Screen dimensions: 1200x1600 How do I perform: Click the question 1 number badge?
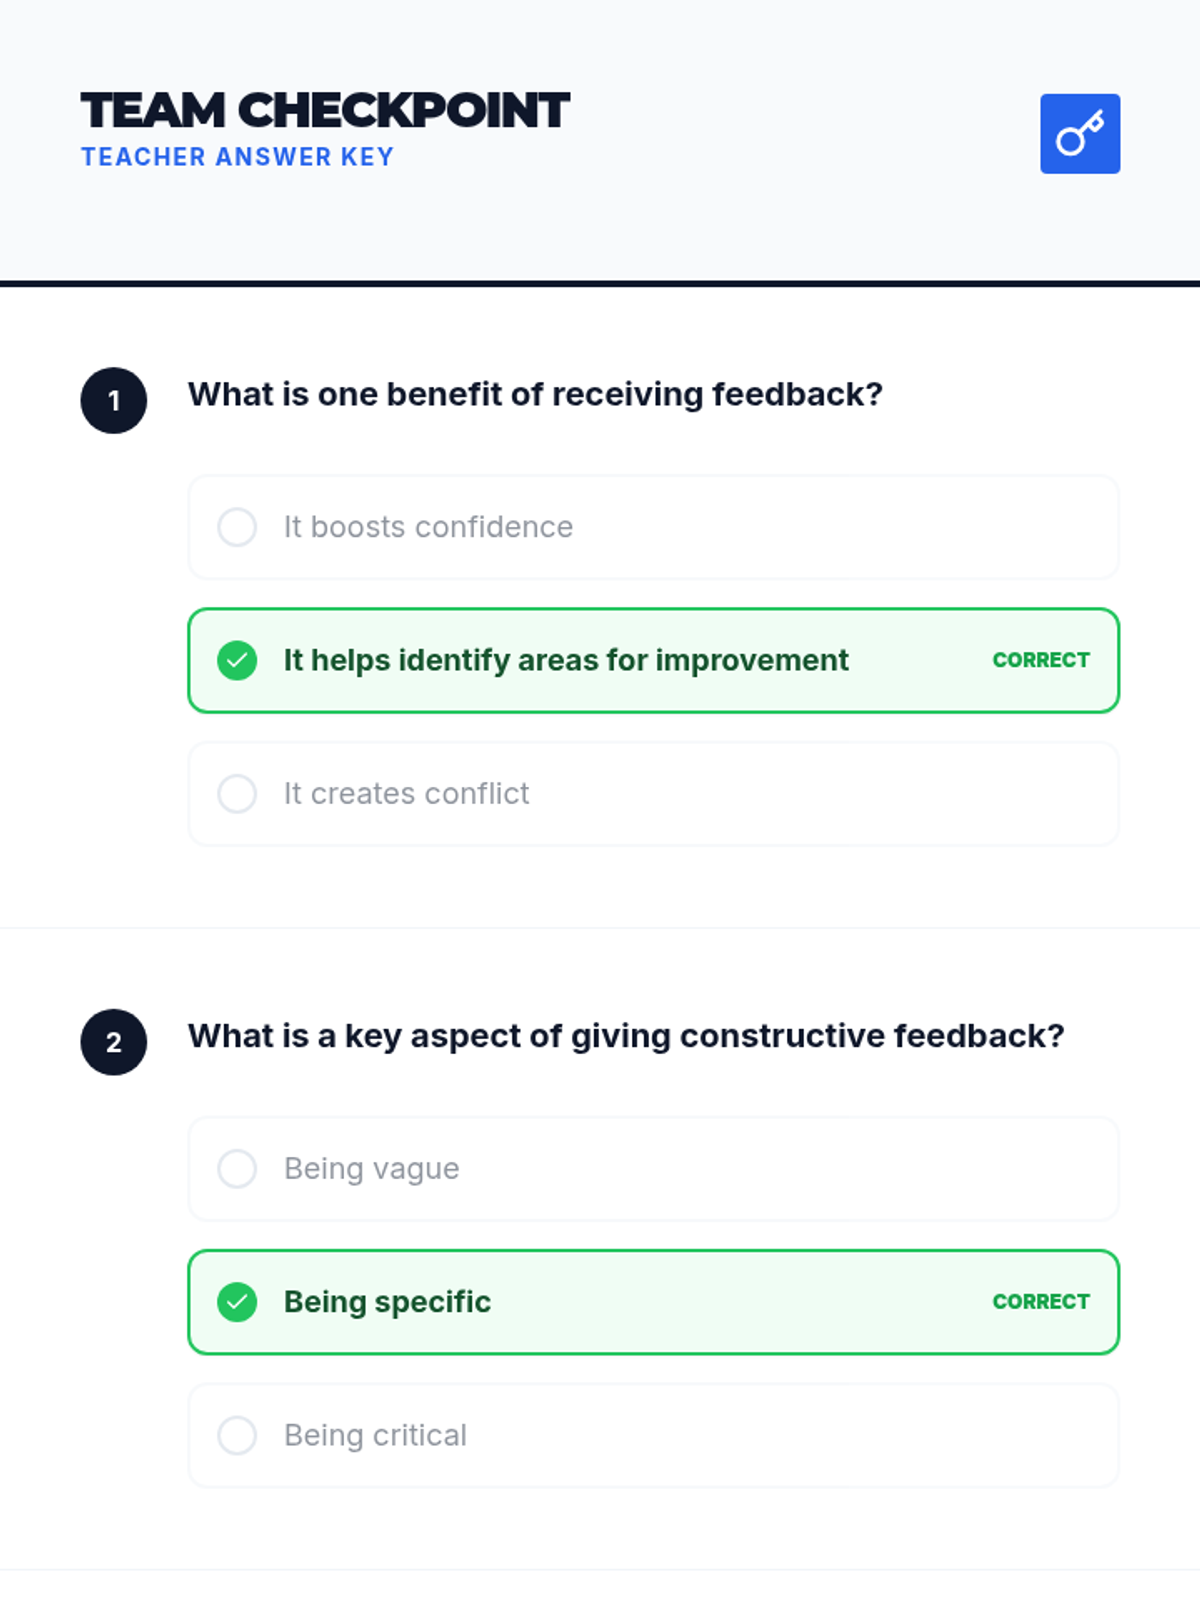[x=114, y=401]
